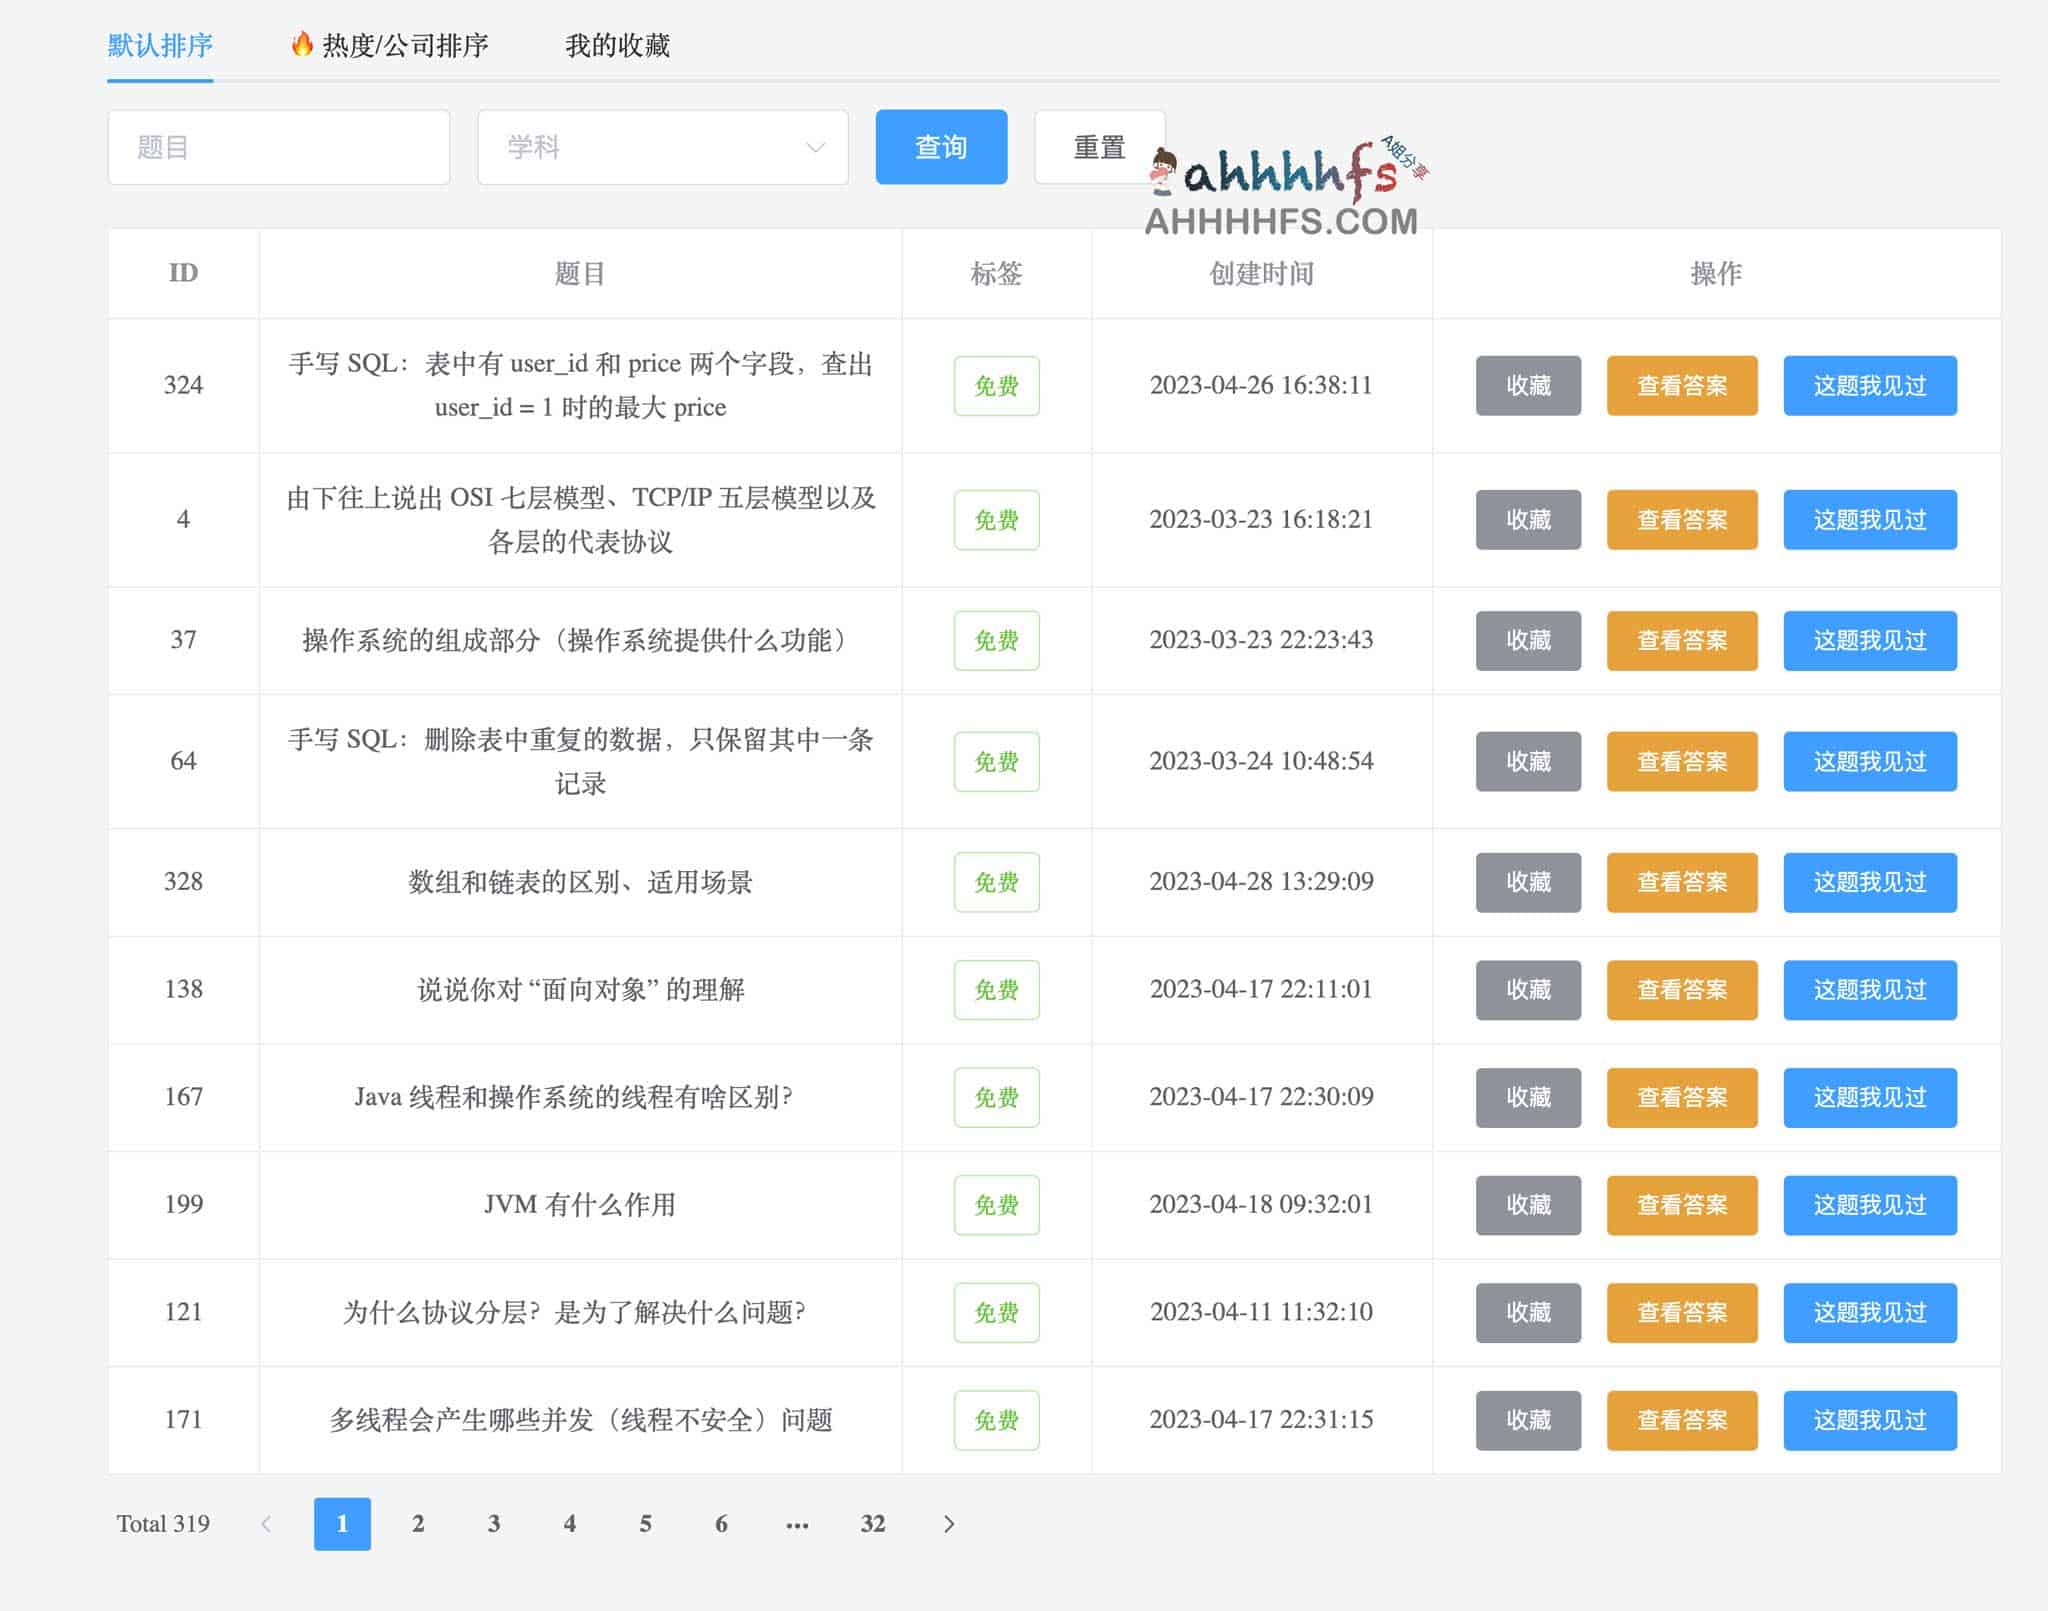The width and height of the screenshot is (2048, 1611).
Task: Expand the subject selector chevron
Action: tap(815, 147)
